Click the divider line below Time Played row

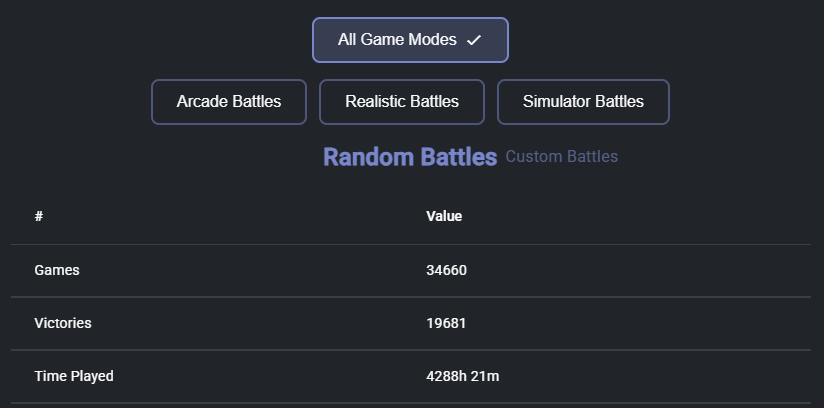411,403
